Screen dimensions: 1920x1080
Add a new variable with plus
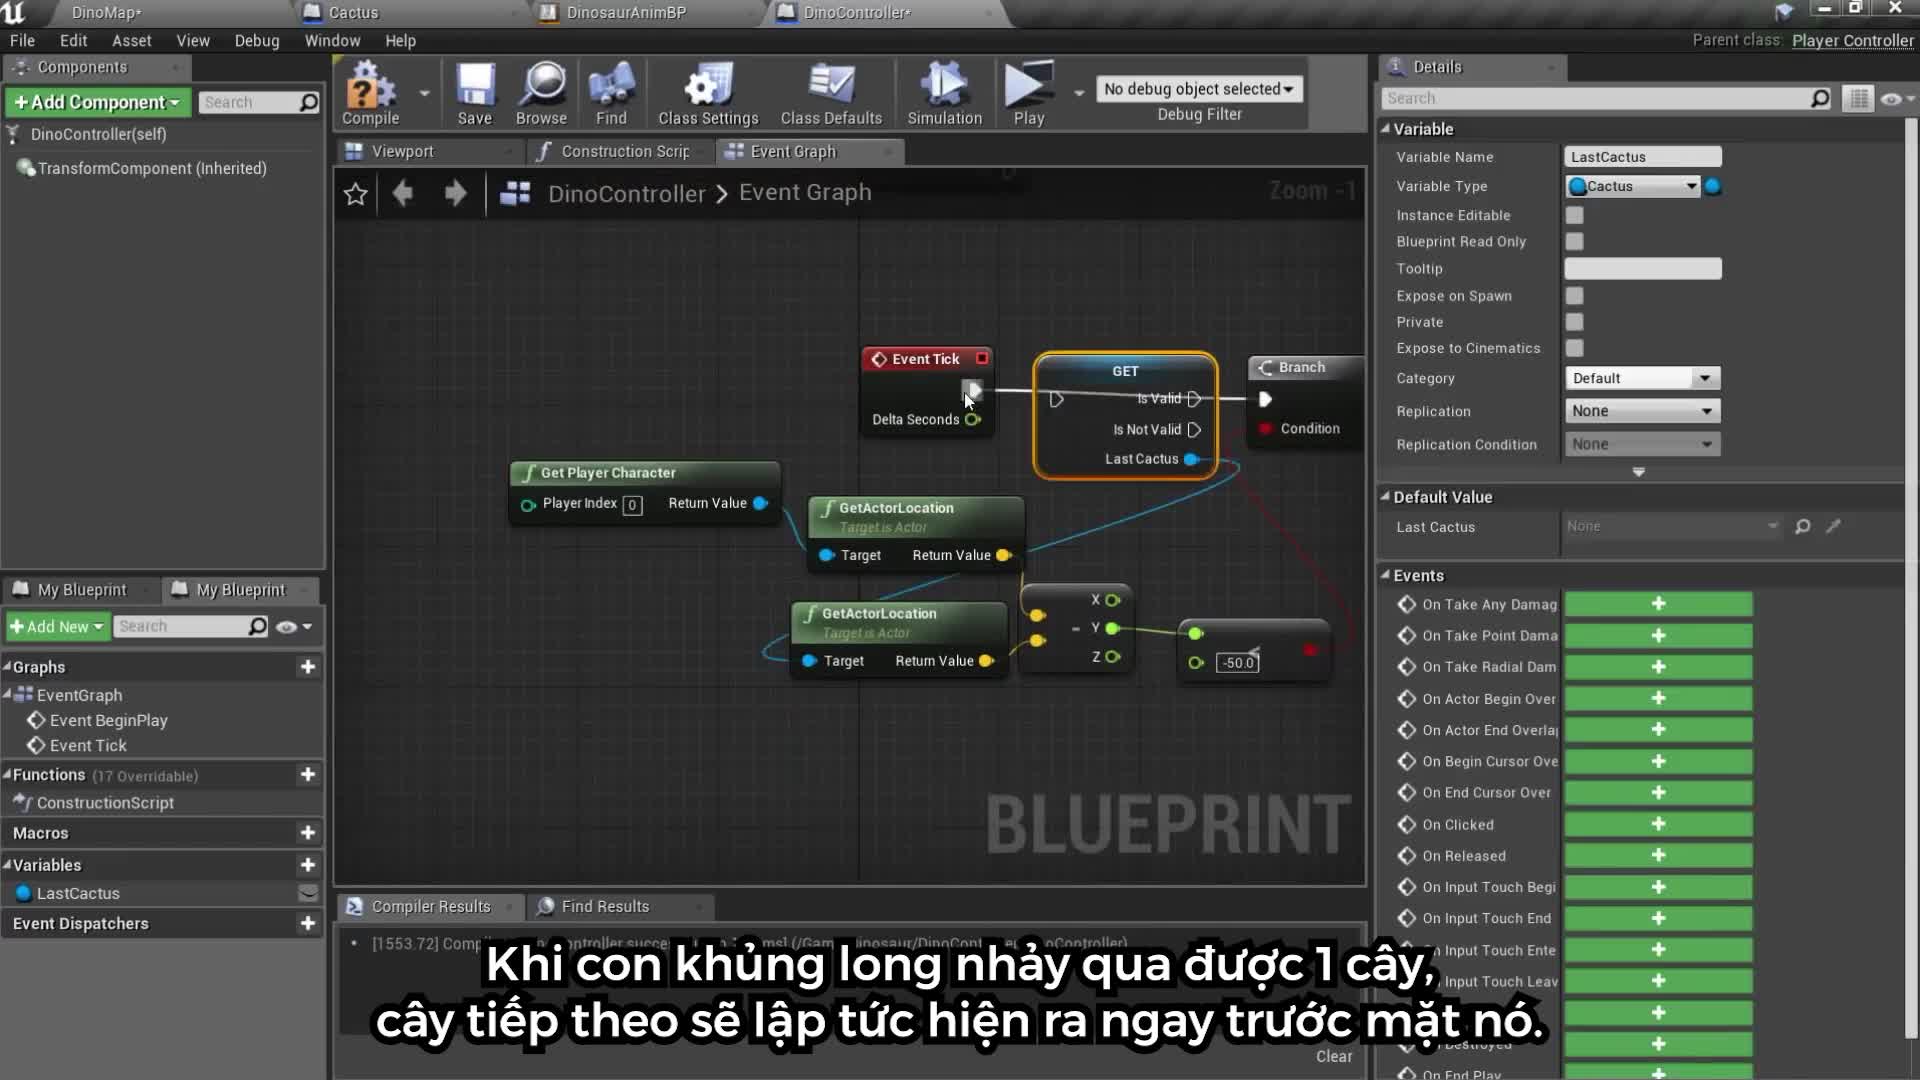tap(308, 865)
